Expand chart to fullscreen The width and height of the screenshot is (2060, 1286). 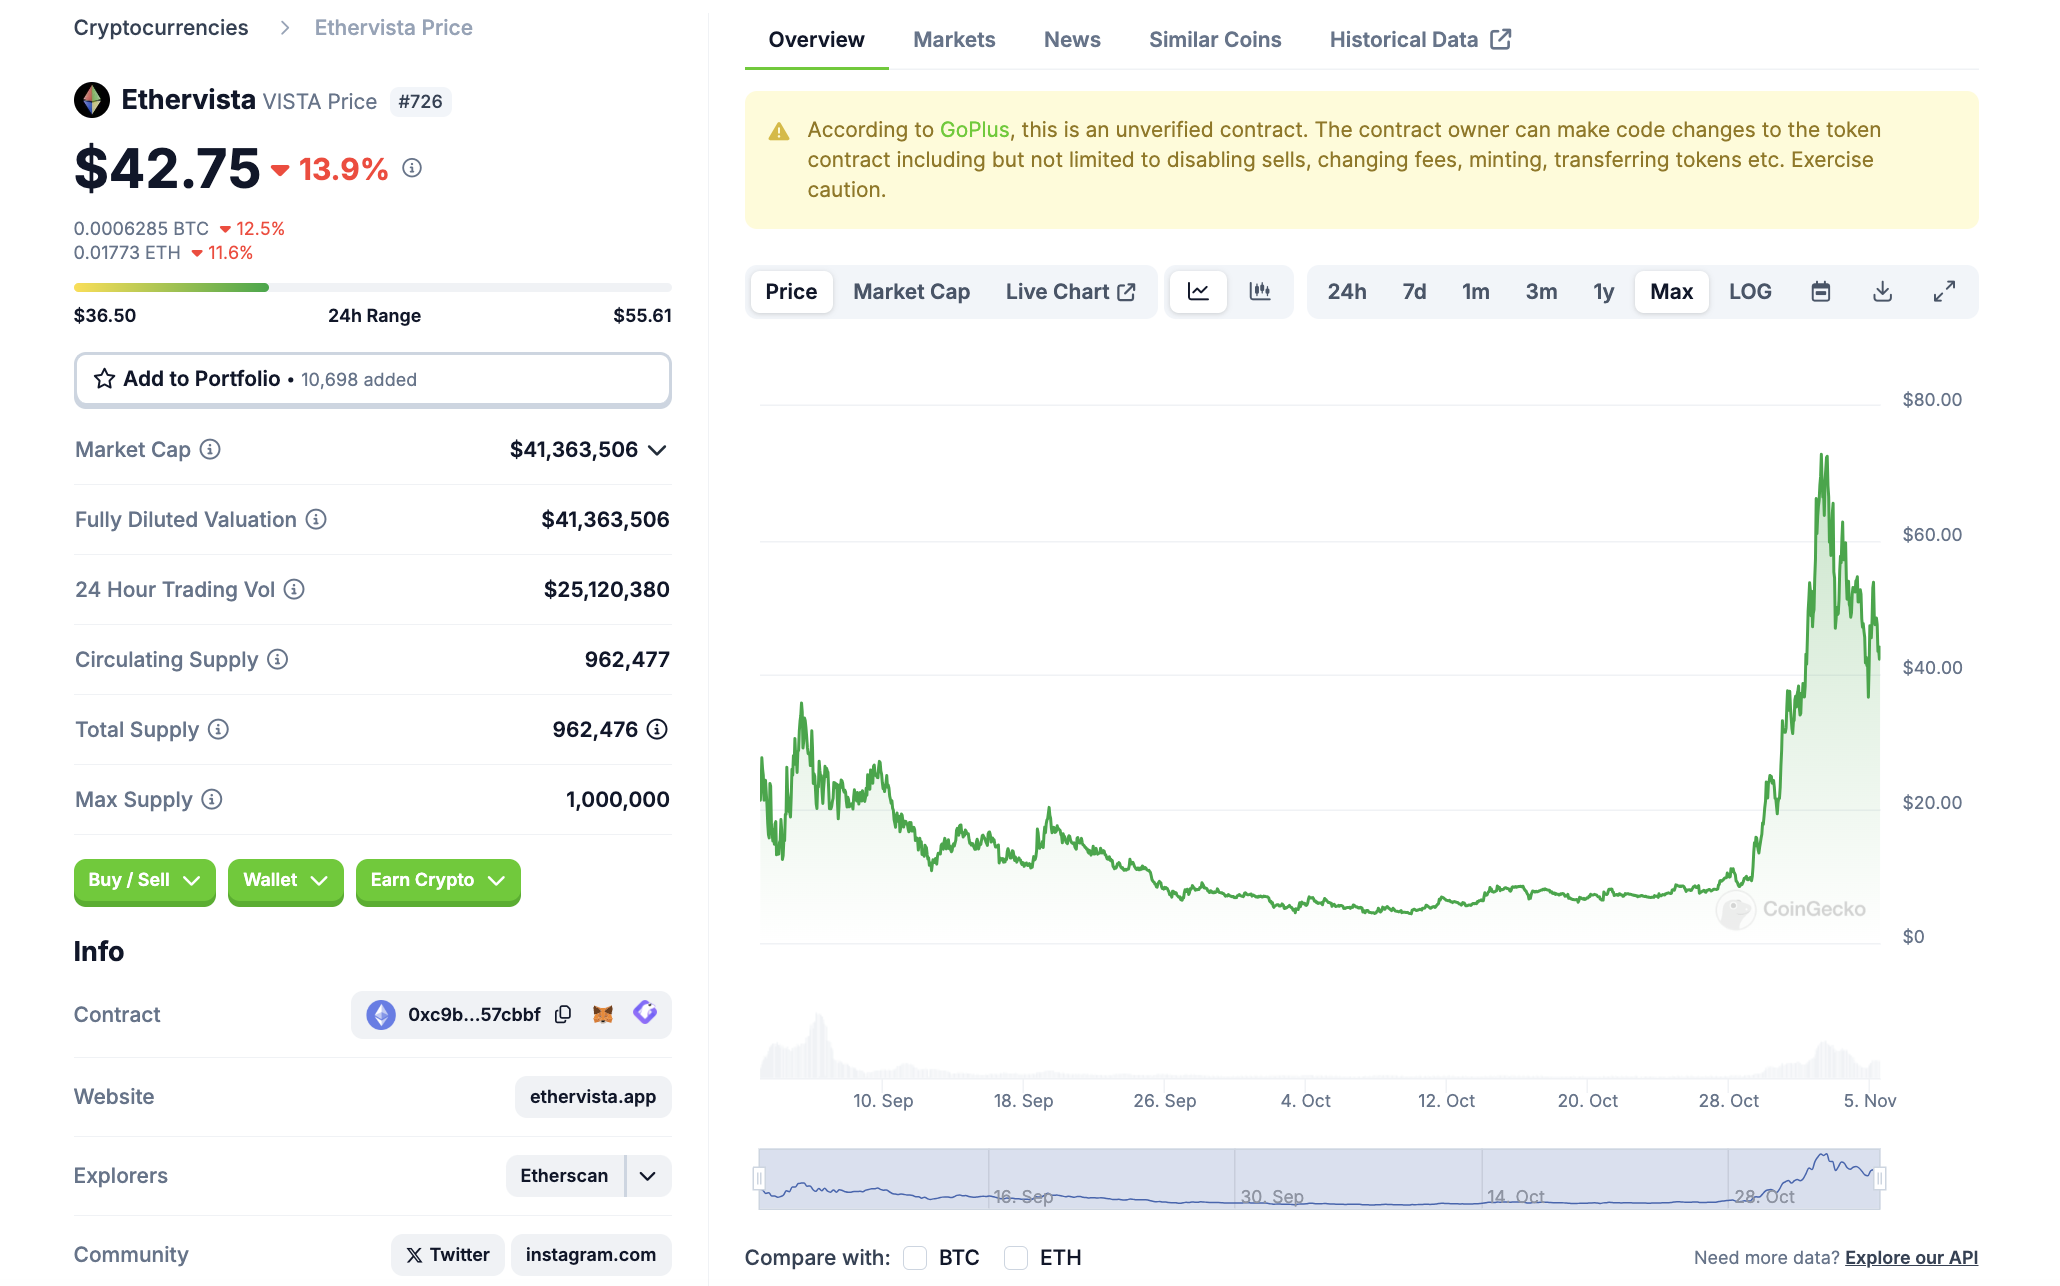[x=1943, y=291]
